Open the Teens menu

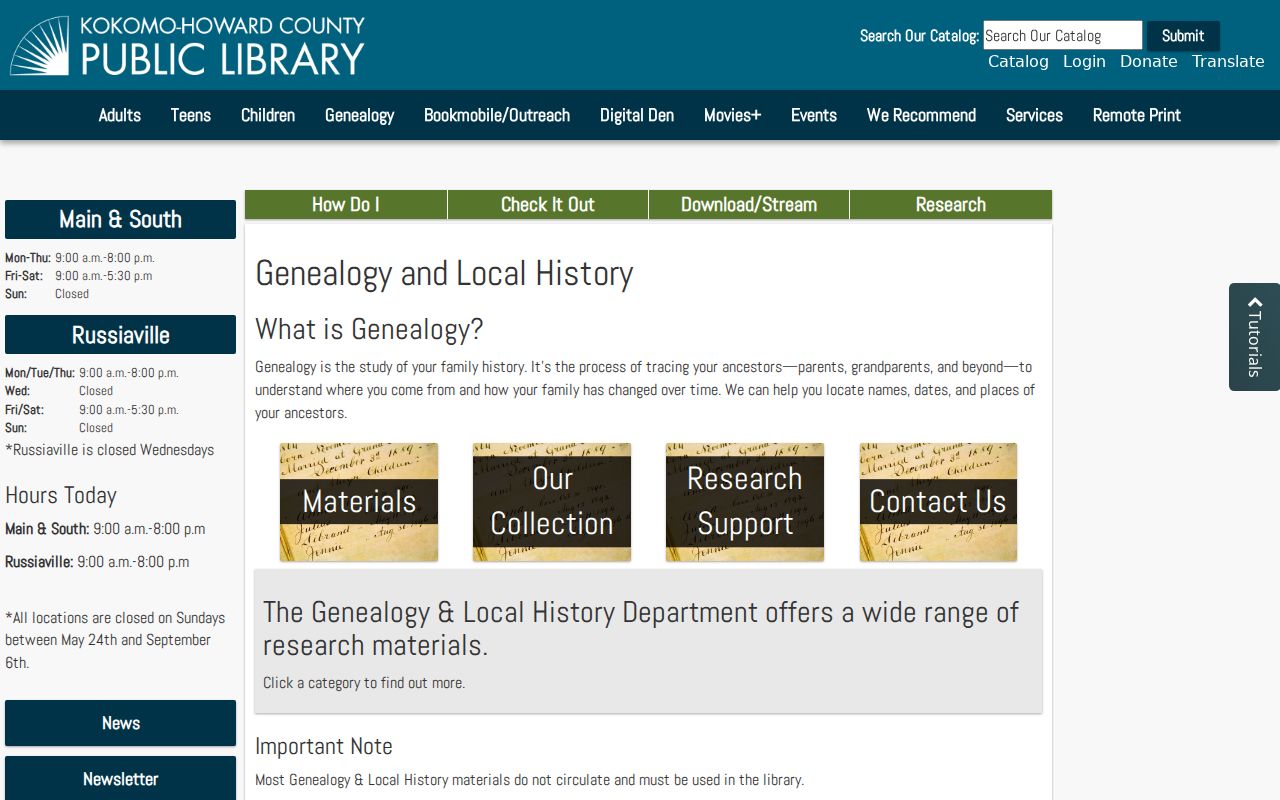191,115
